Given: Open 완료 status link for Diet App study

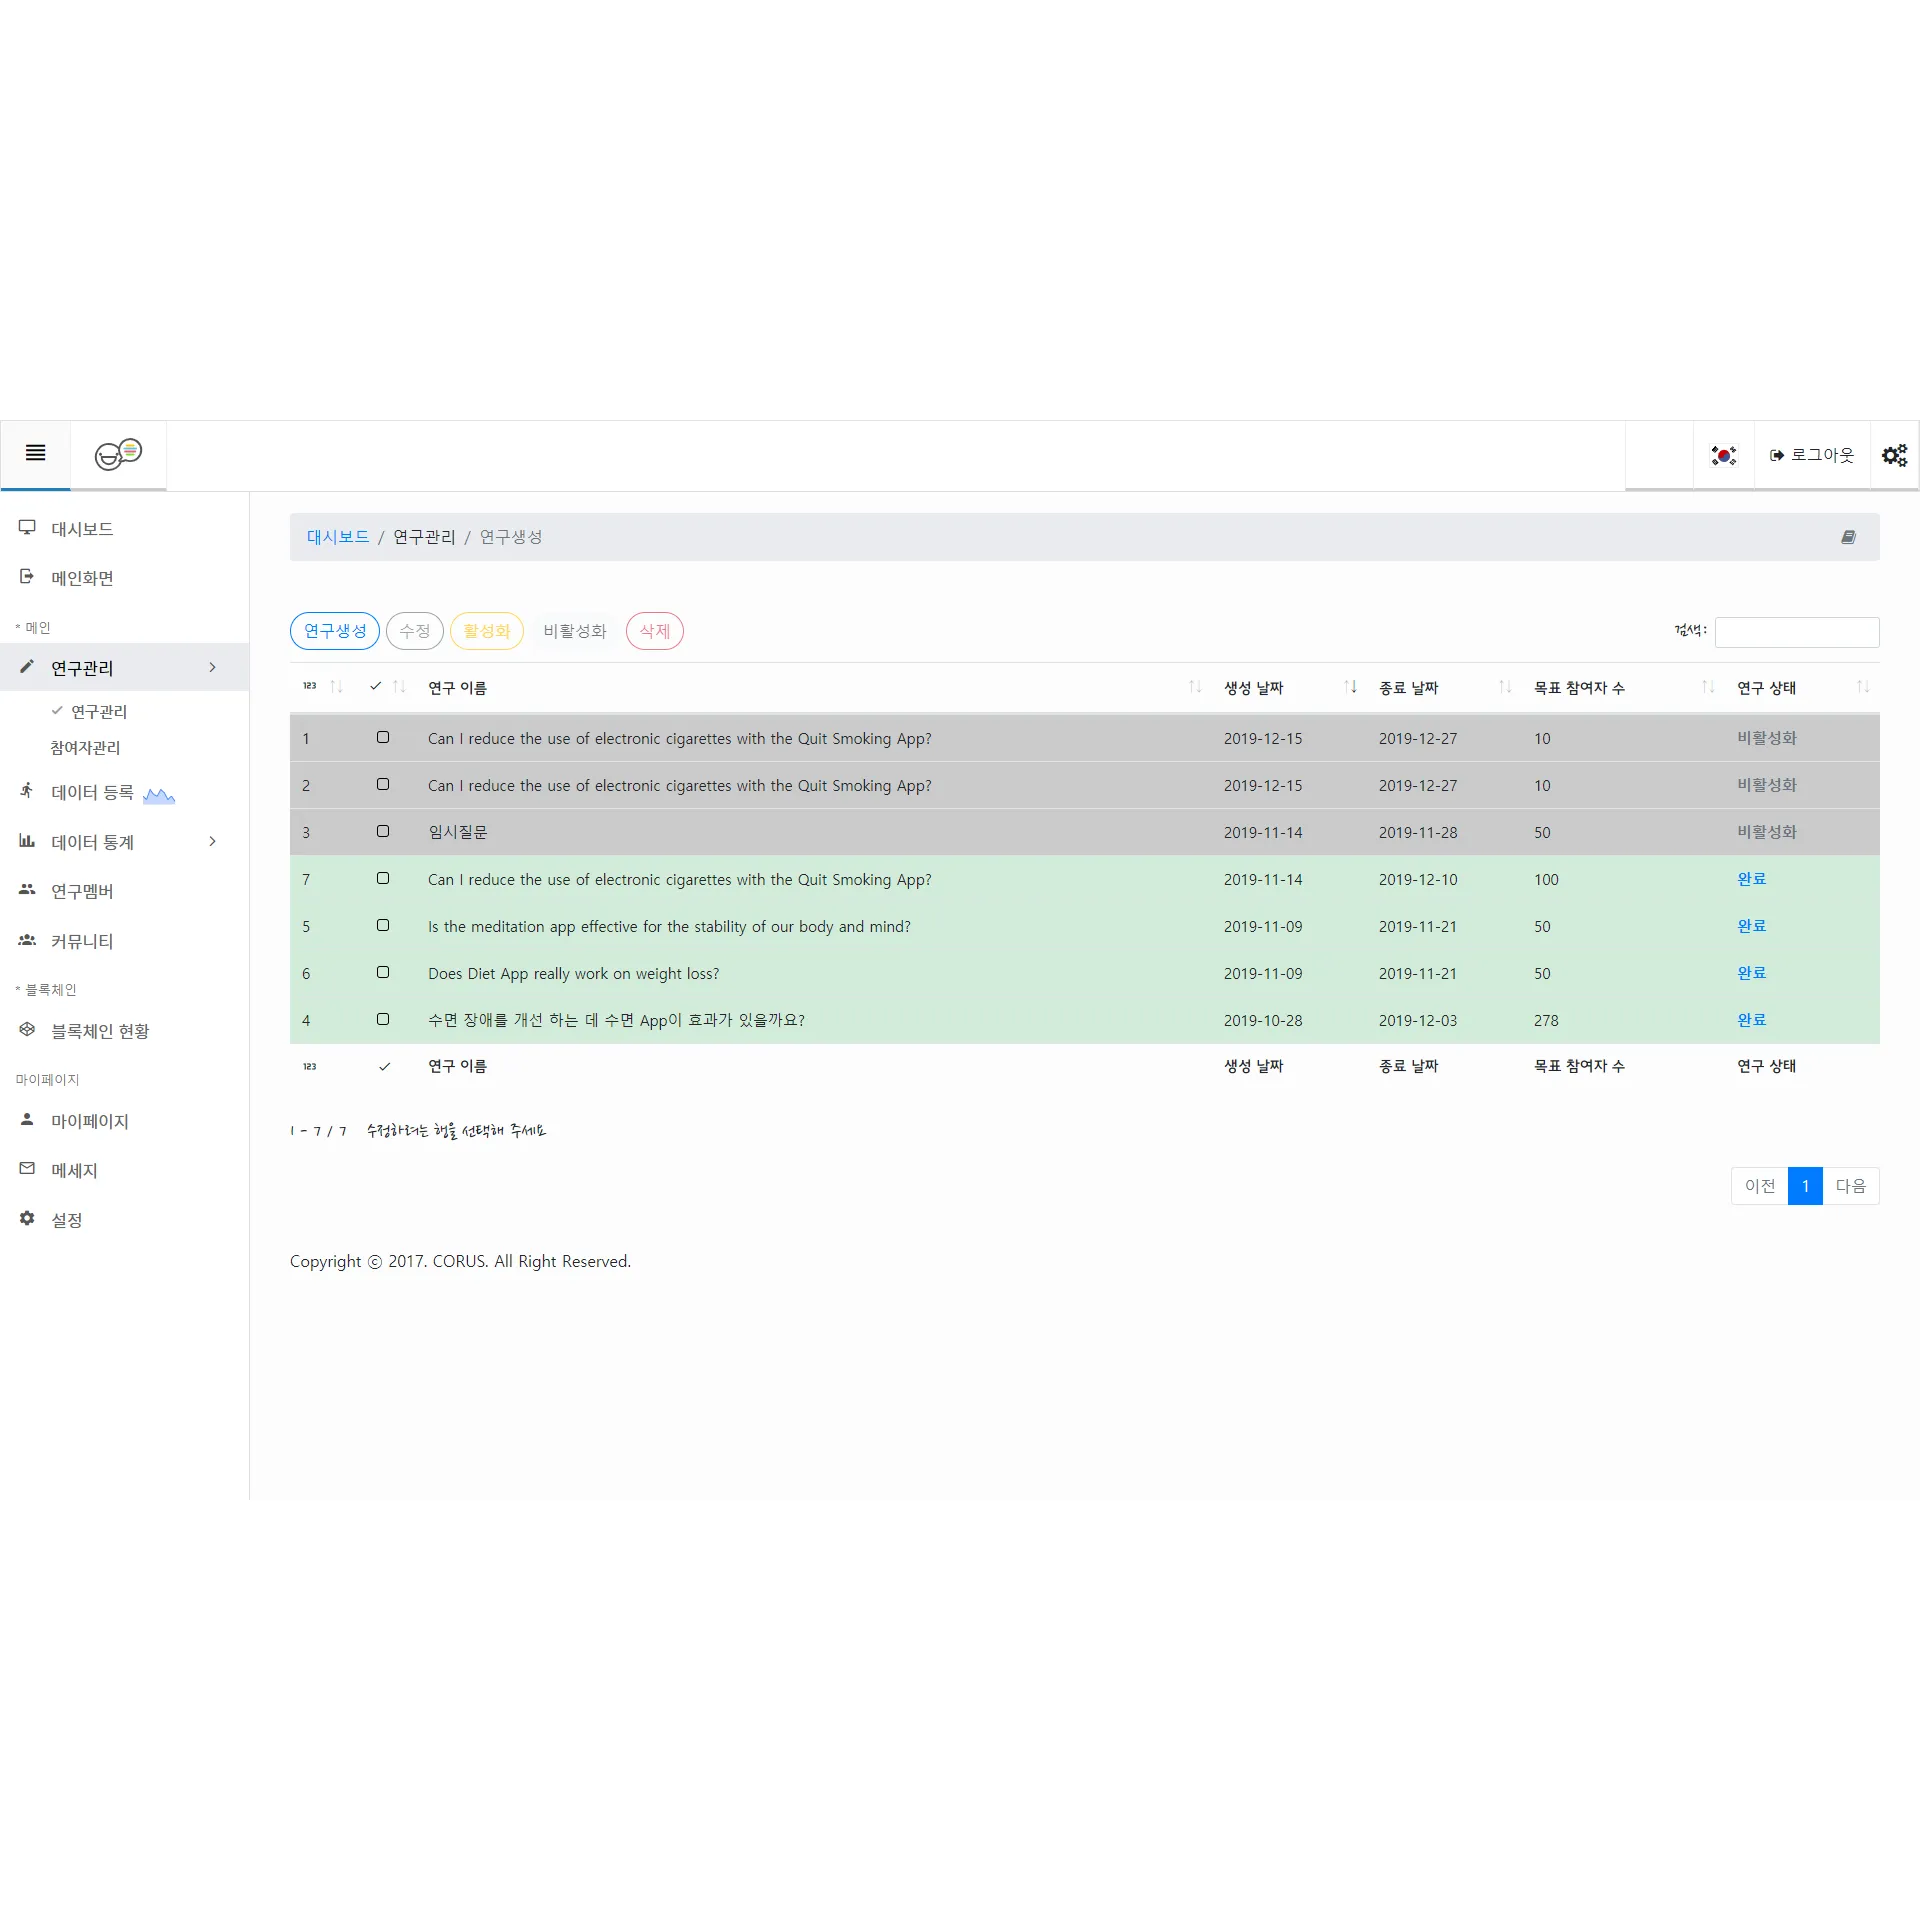Looking at the screenshot, I should point(1751,973).
